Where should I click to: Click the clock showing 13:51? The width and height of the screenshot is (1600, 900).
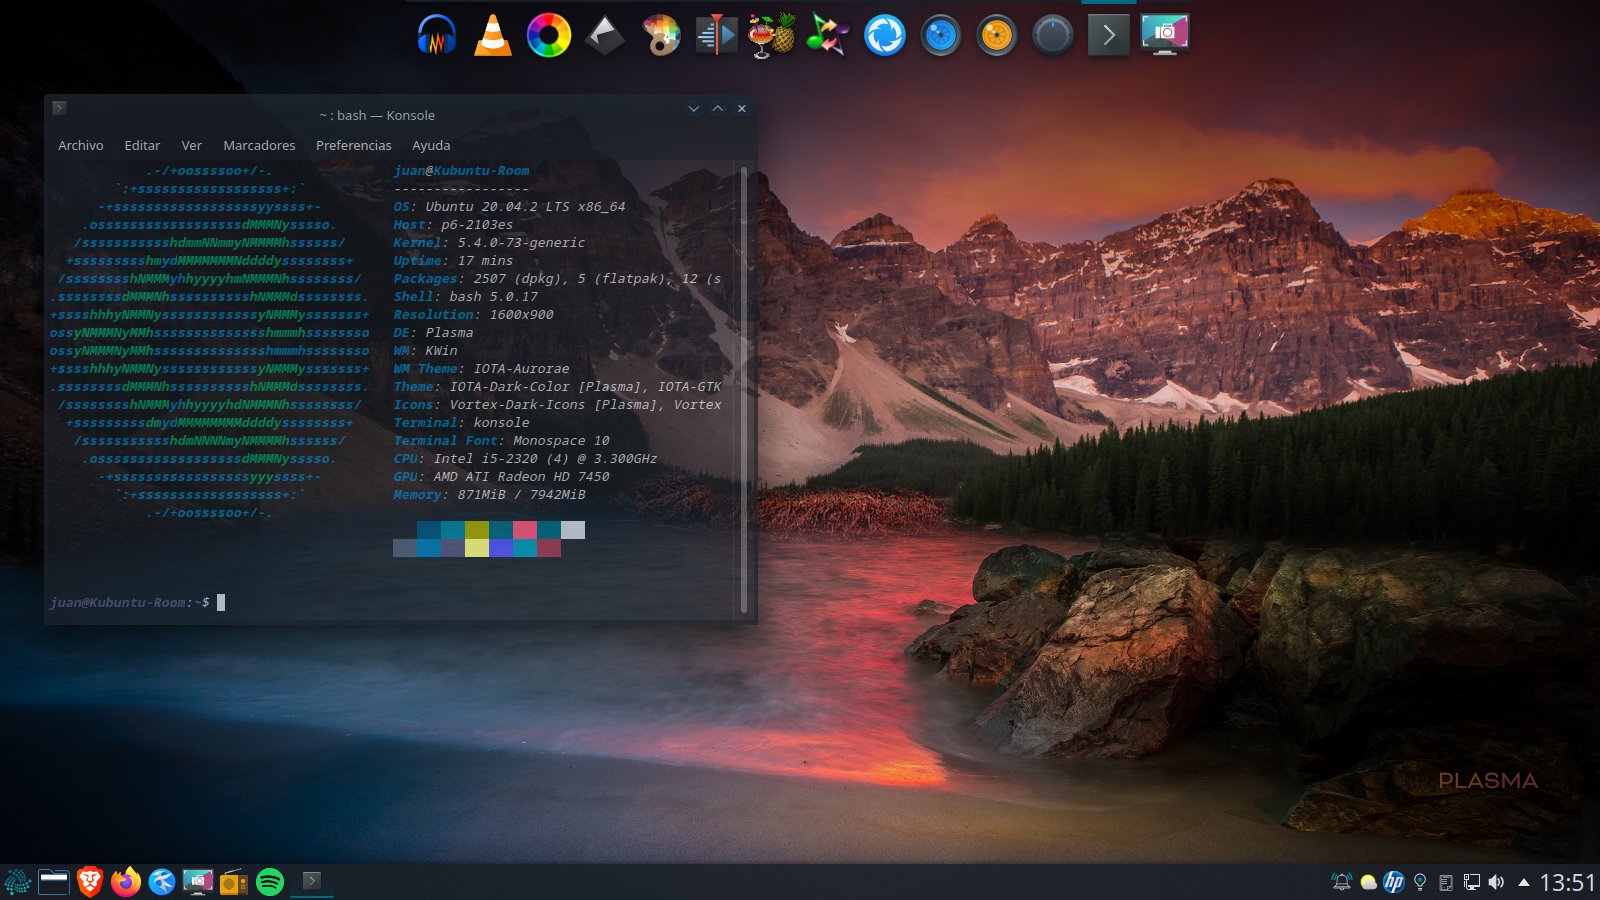click(x=1566, y=882)
